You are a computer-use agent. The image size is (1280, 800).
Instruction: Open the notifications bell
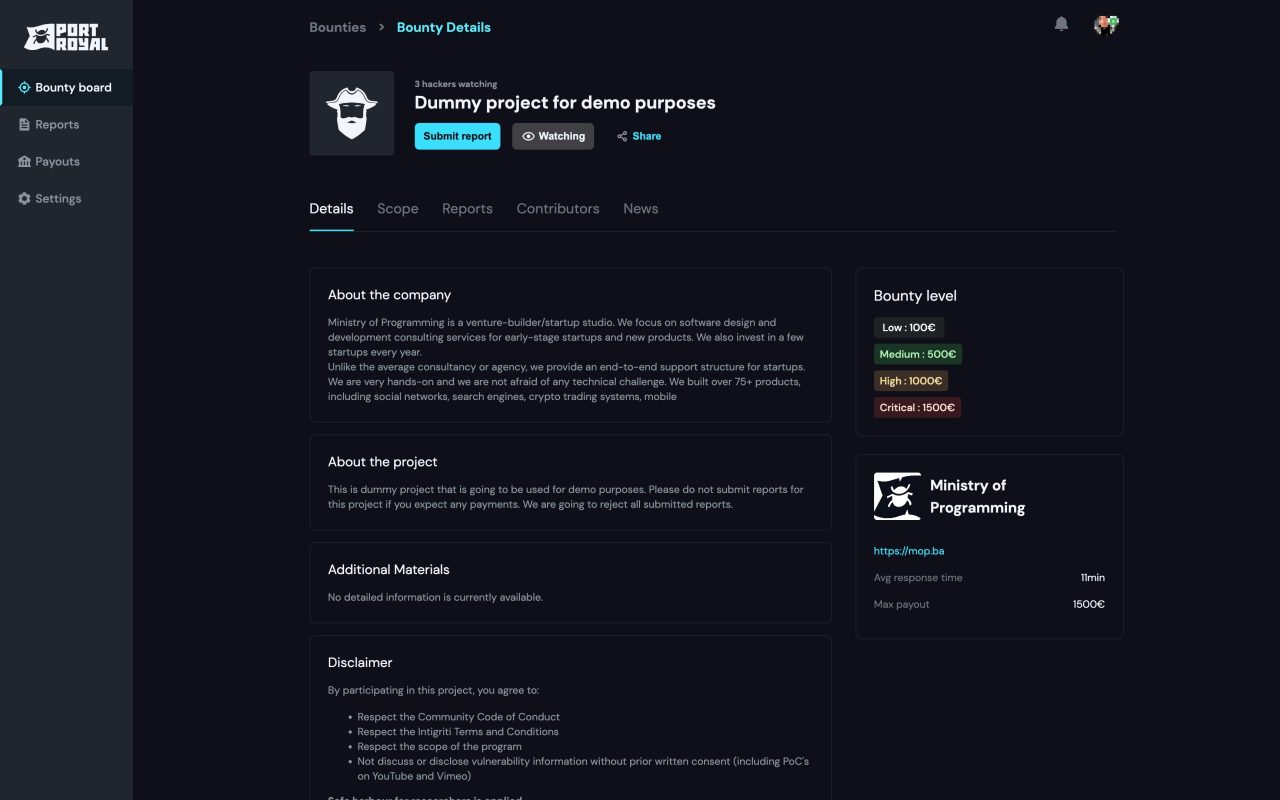click(x=1061, y=24)
